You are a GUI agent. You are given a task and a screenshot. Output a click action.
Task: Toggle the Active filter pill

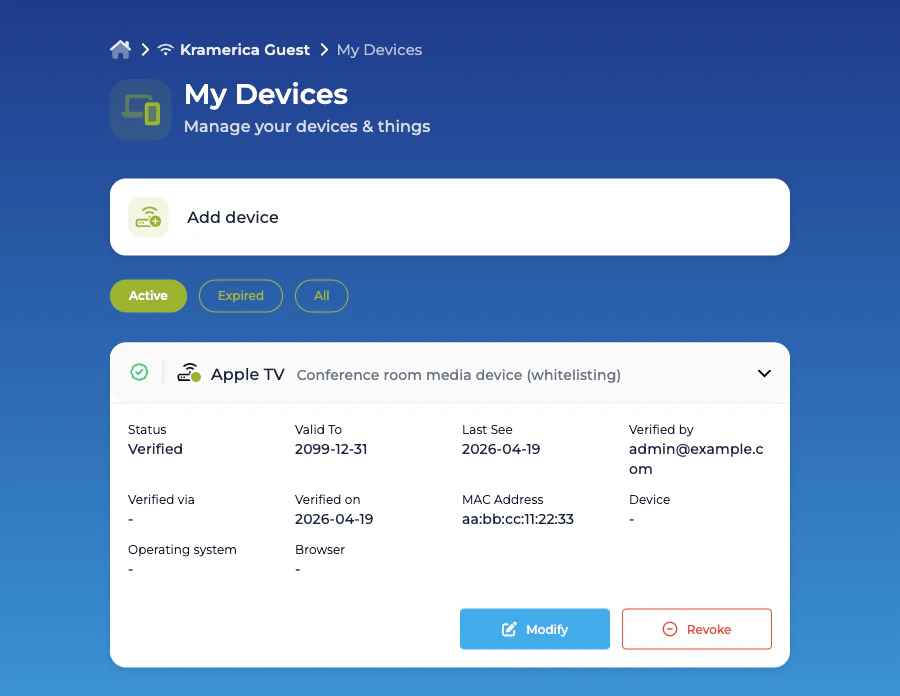click(x=148, y=295)
